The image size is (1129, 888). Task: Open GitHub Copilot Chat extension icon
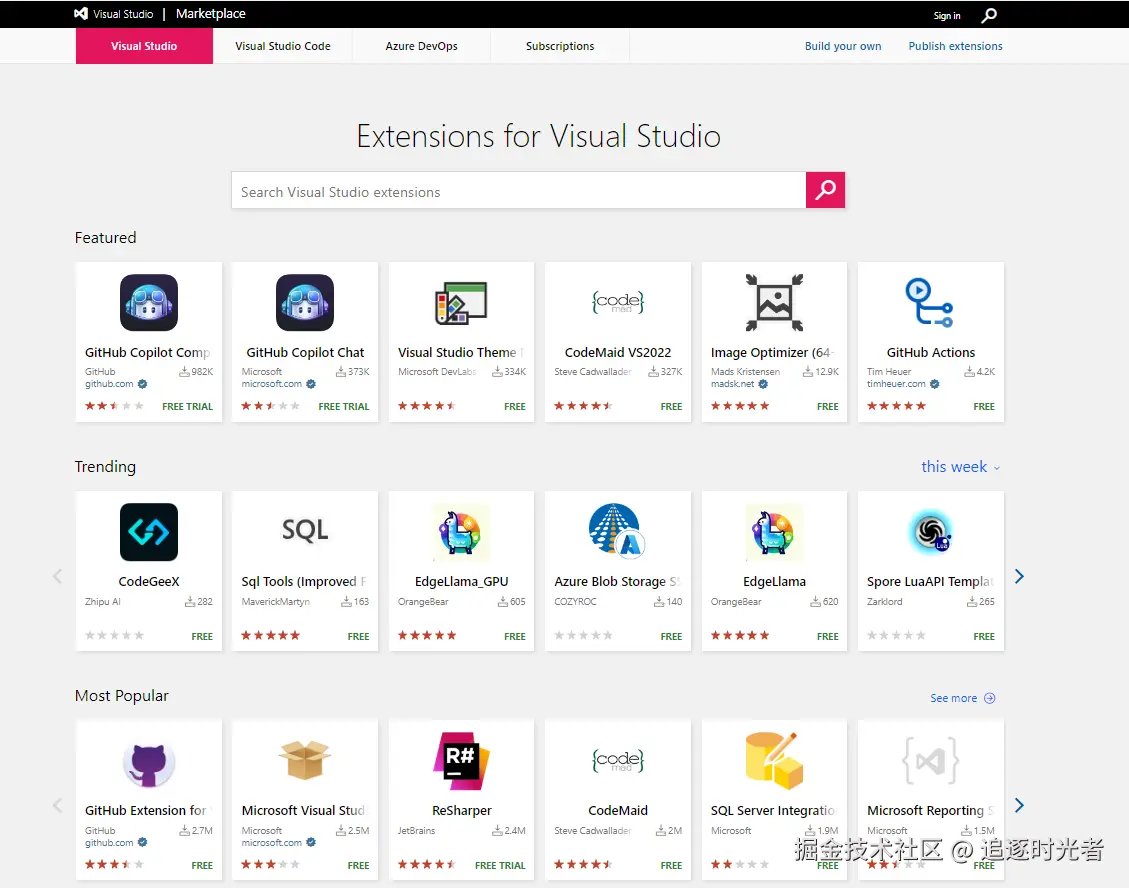coord(305,302)
